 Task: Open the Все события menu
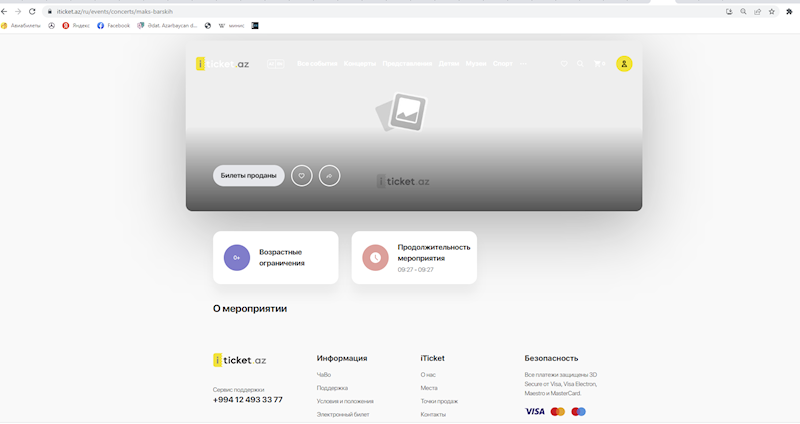click(x=317, y=64)
